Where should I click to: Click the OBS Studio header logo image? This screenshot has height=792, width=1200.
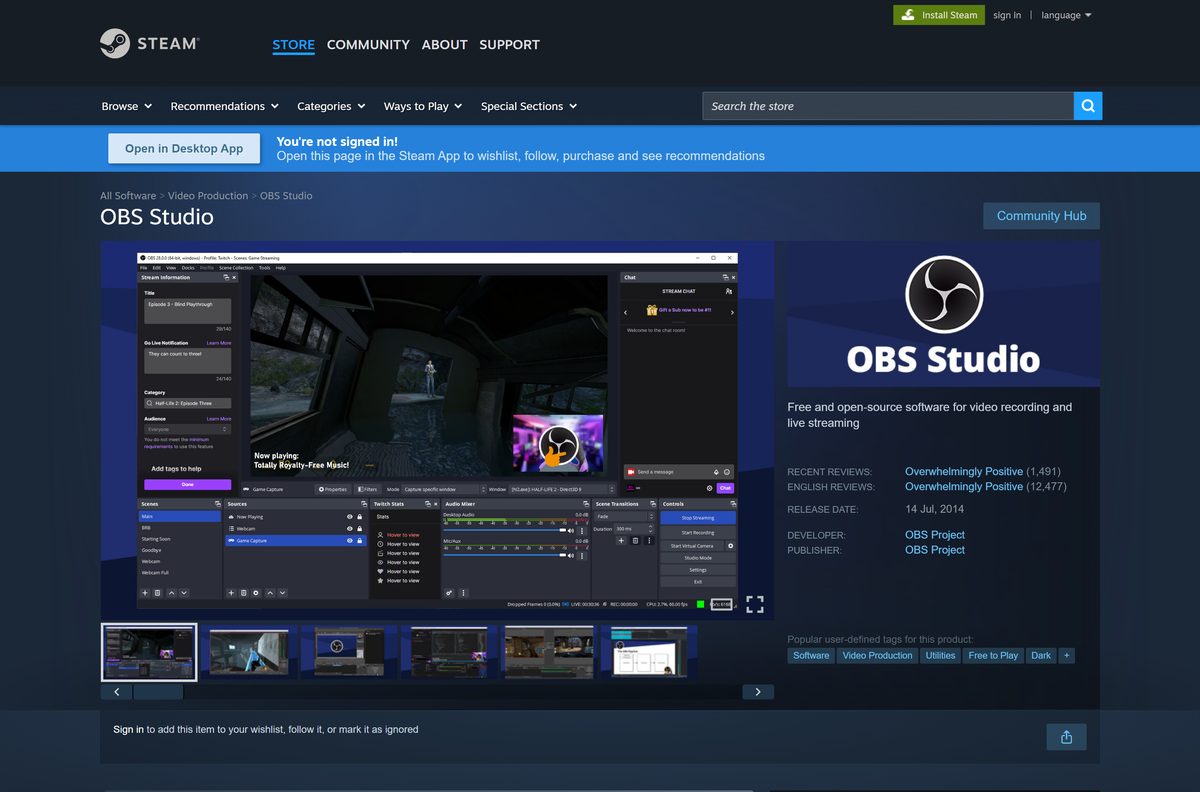tap(943, 313)
